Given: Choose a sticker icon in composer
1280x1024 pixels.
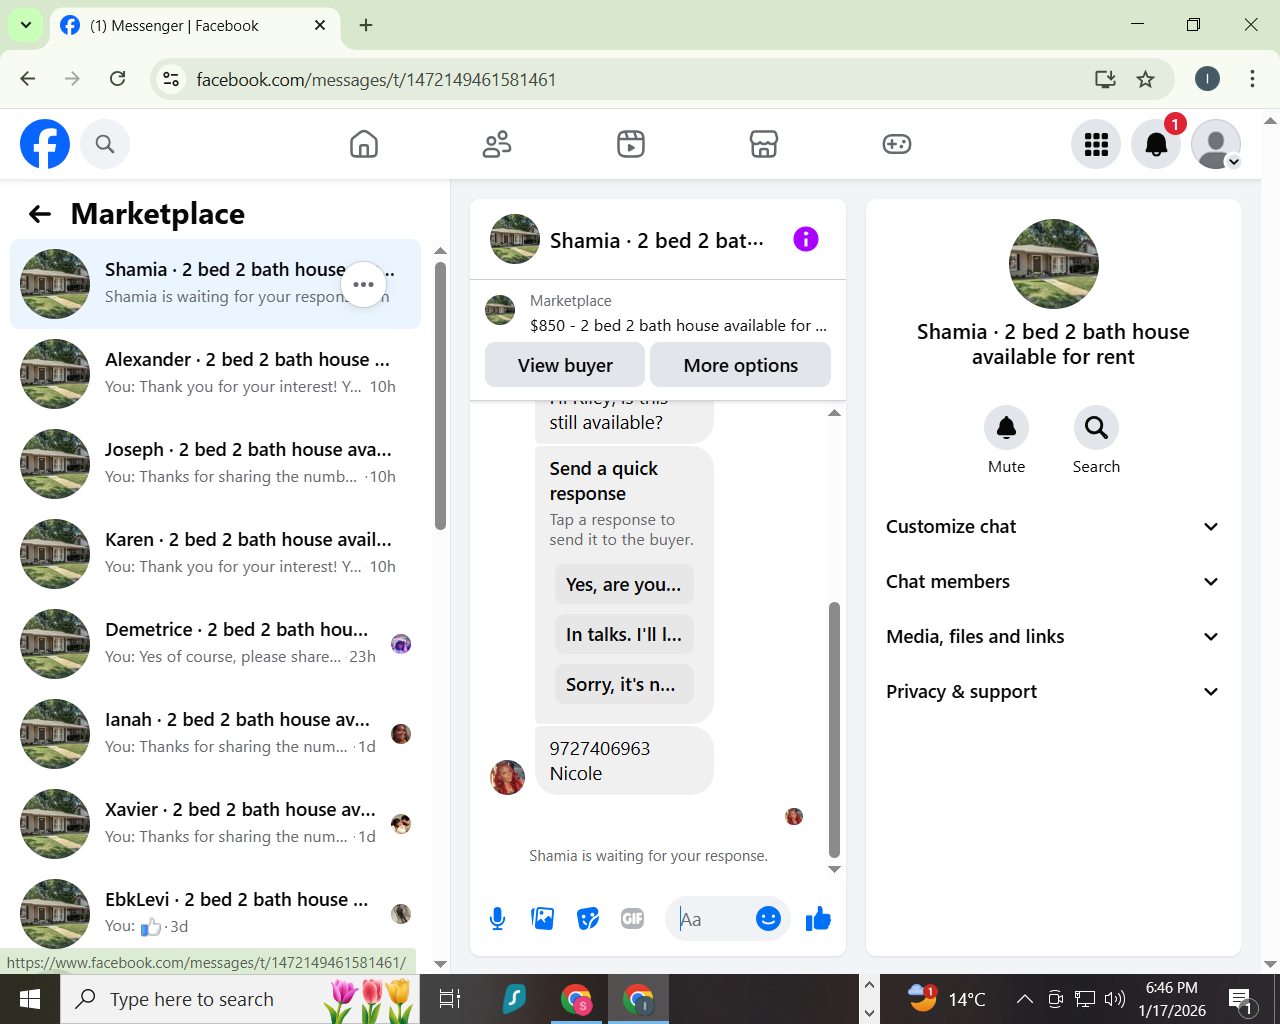Looking at the screenshot, I should click(x=588, y=918).
